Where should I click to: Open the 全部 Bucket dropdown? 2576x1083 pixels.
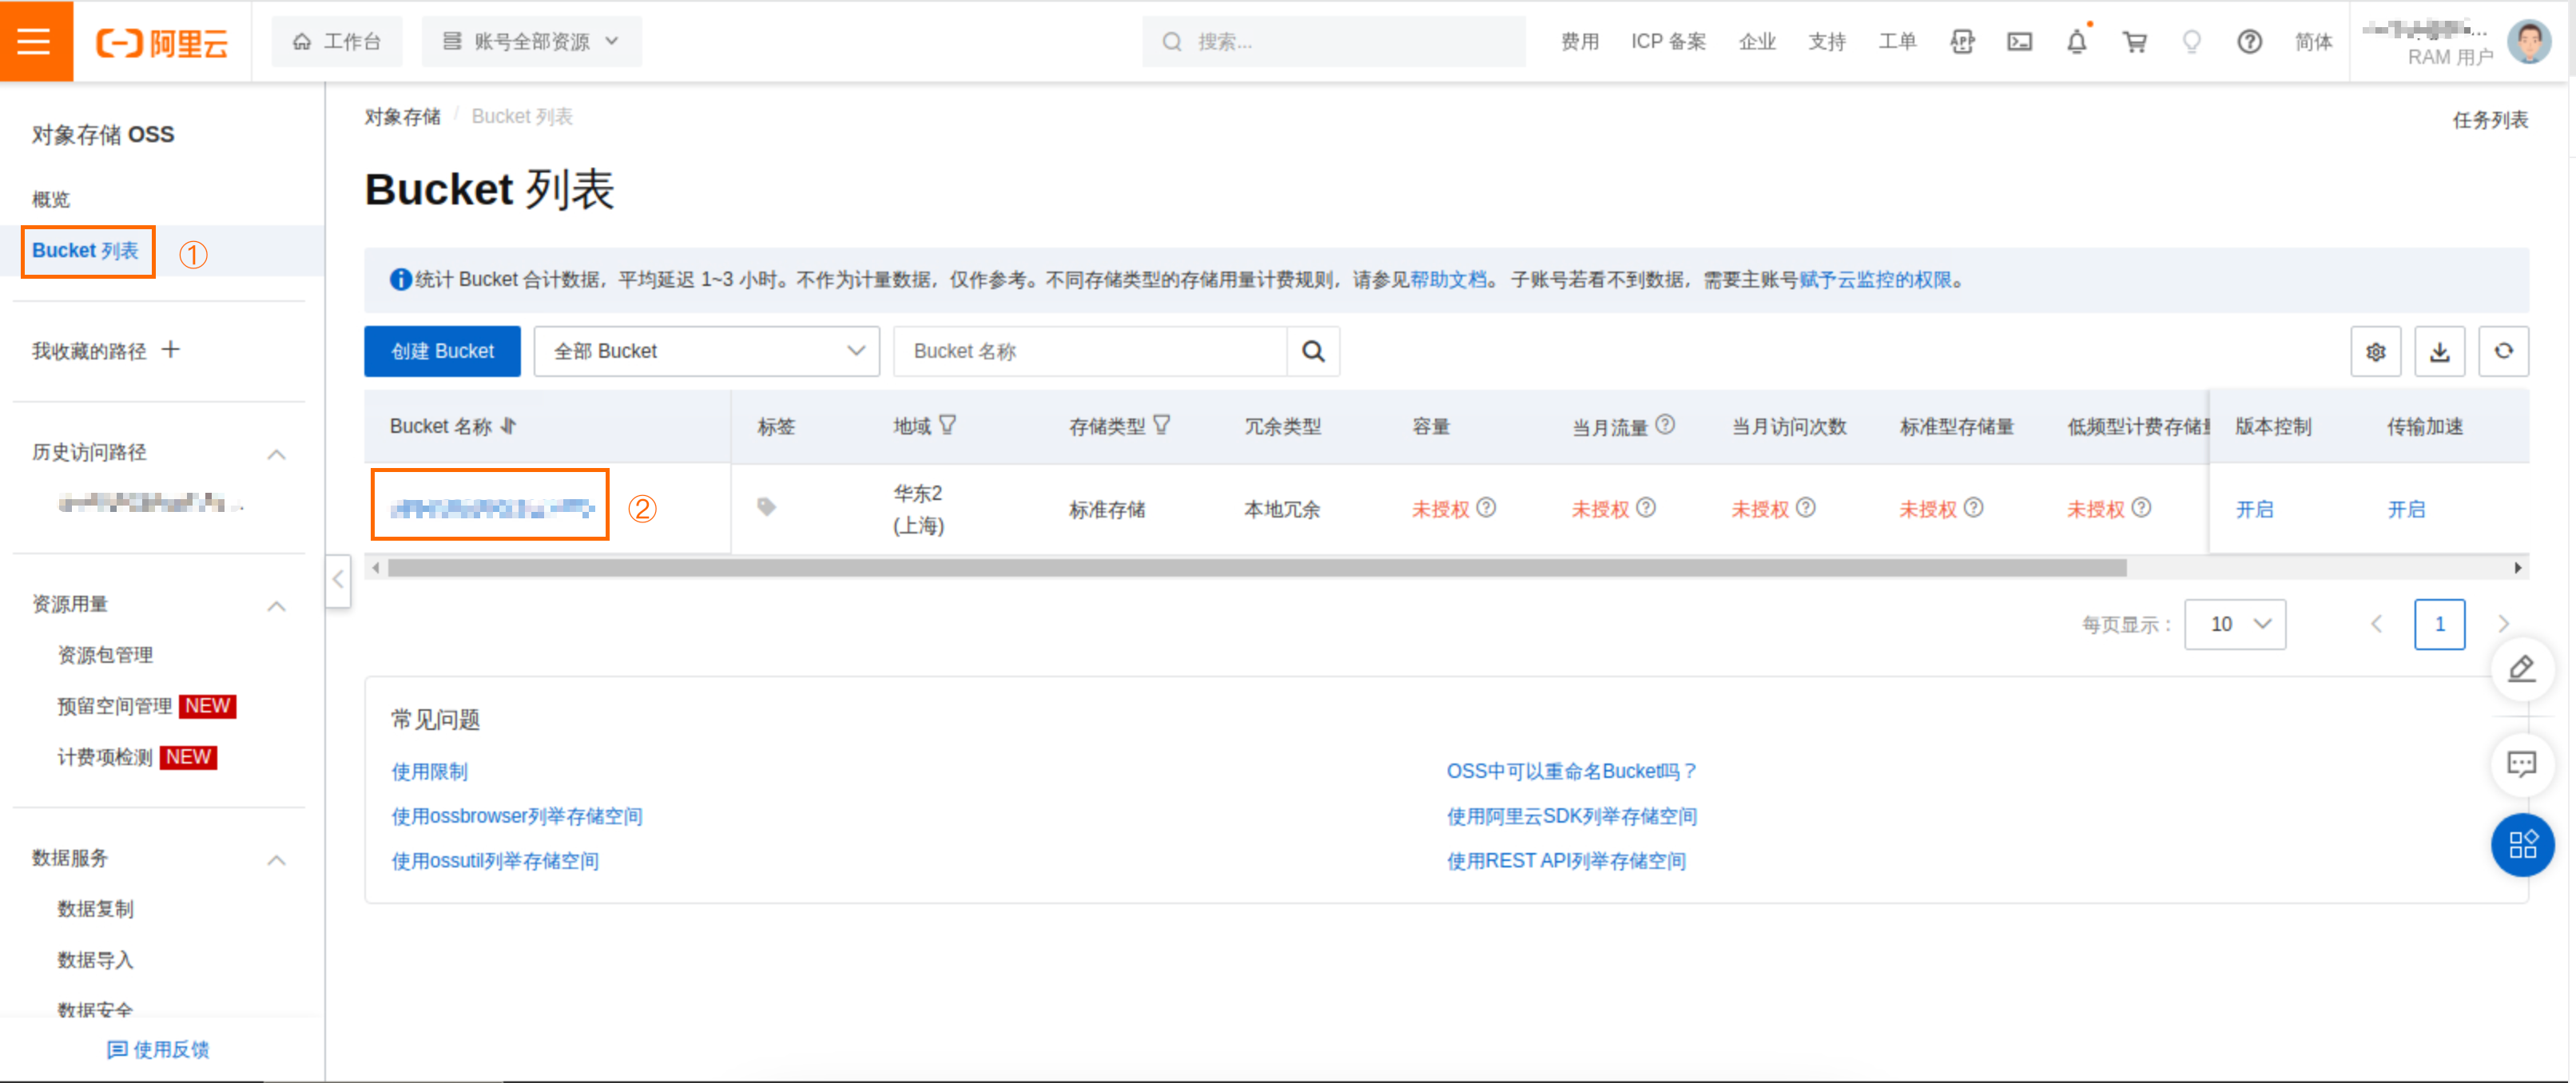pyautogui.click(x=706, y=351)
